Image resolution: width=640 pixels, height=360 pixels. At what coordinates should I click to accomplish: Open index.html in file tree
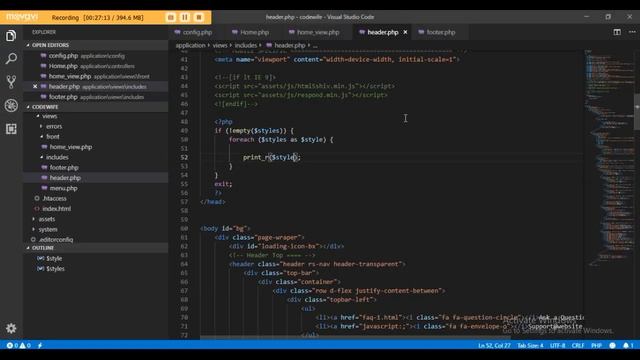[95, 209]
